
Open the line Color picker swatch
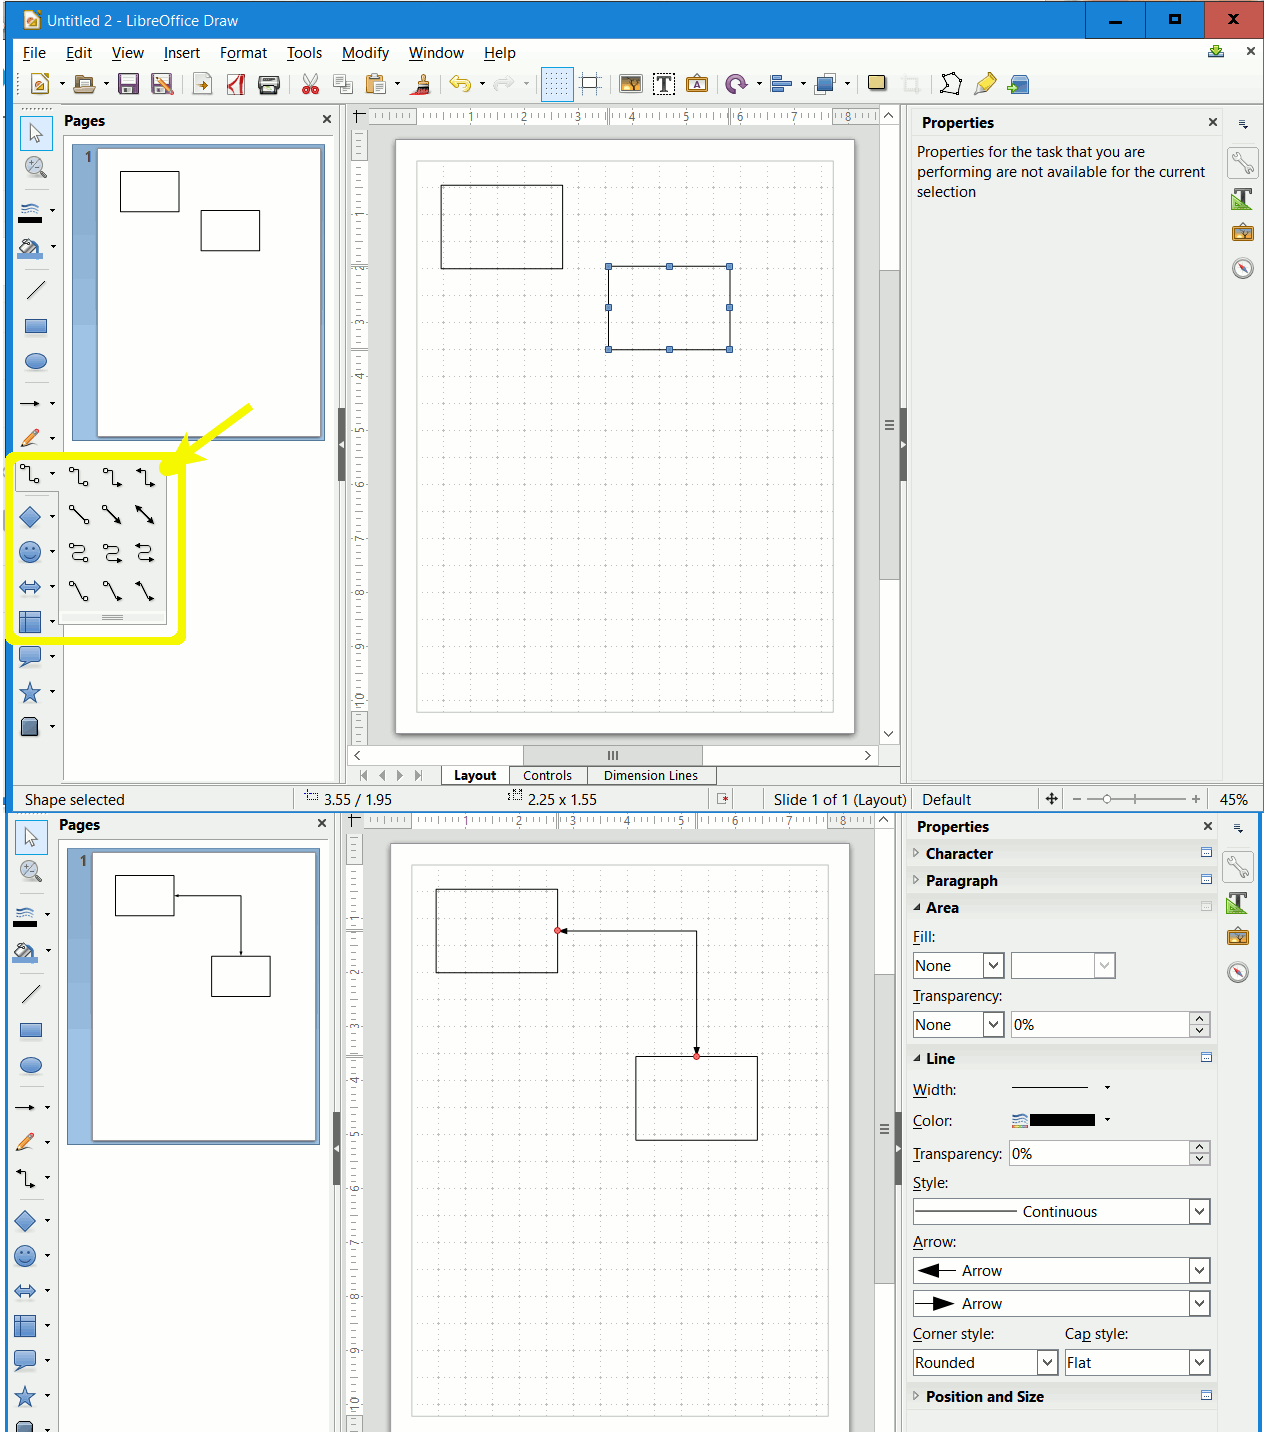pyautogui.click(x=1060, y=1120)
